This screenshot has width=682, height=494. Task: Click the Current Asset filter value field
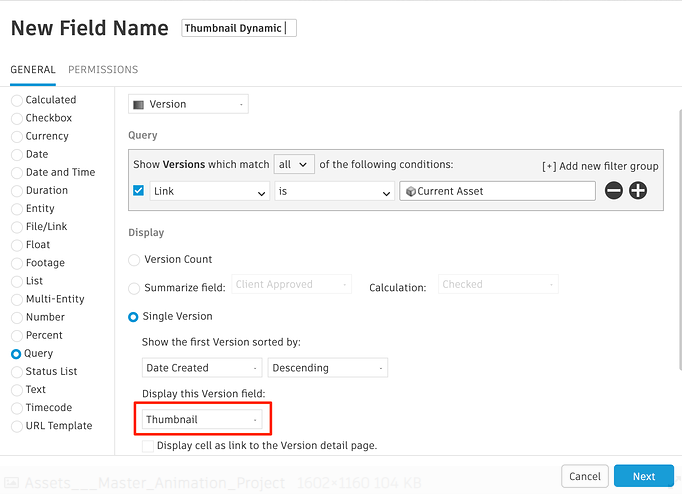tap(498, 191)
